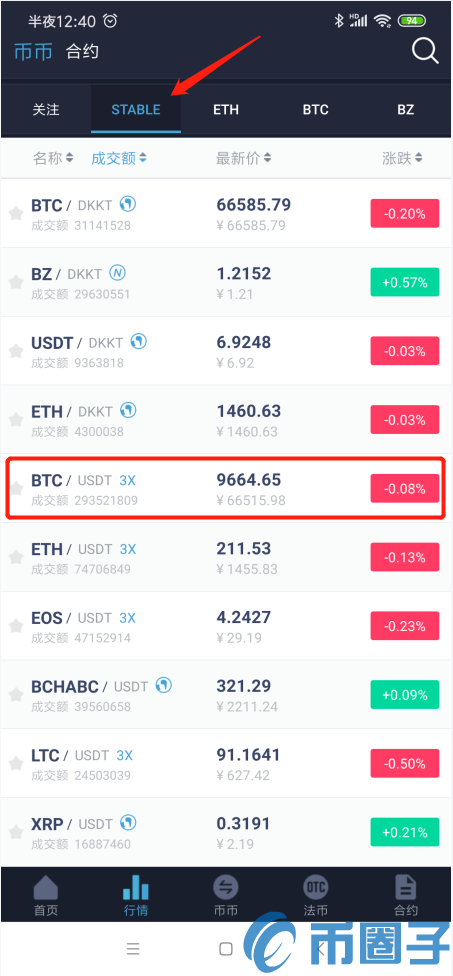453x976 pixels.
Task: Open the 合约 contract document icon
Action: coord(406,888)
